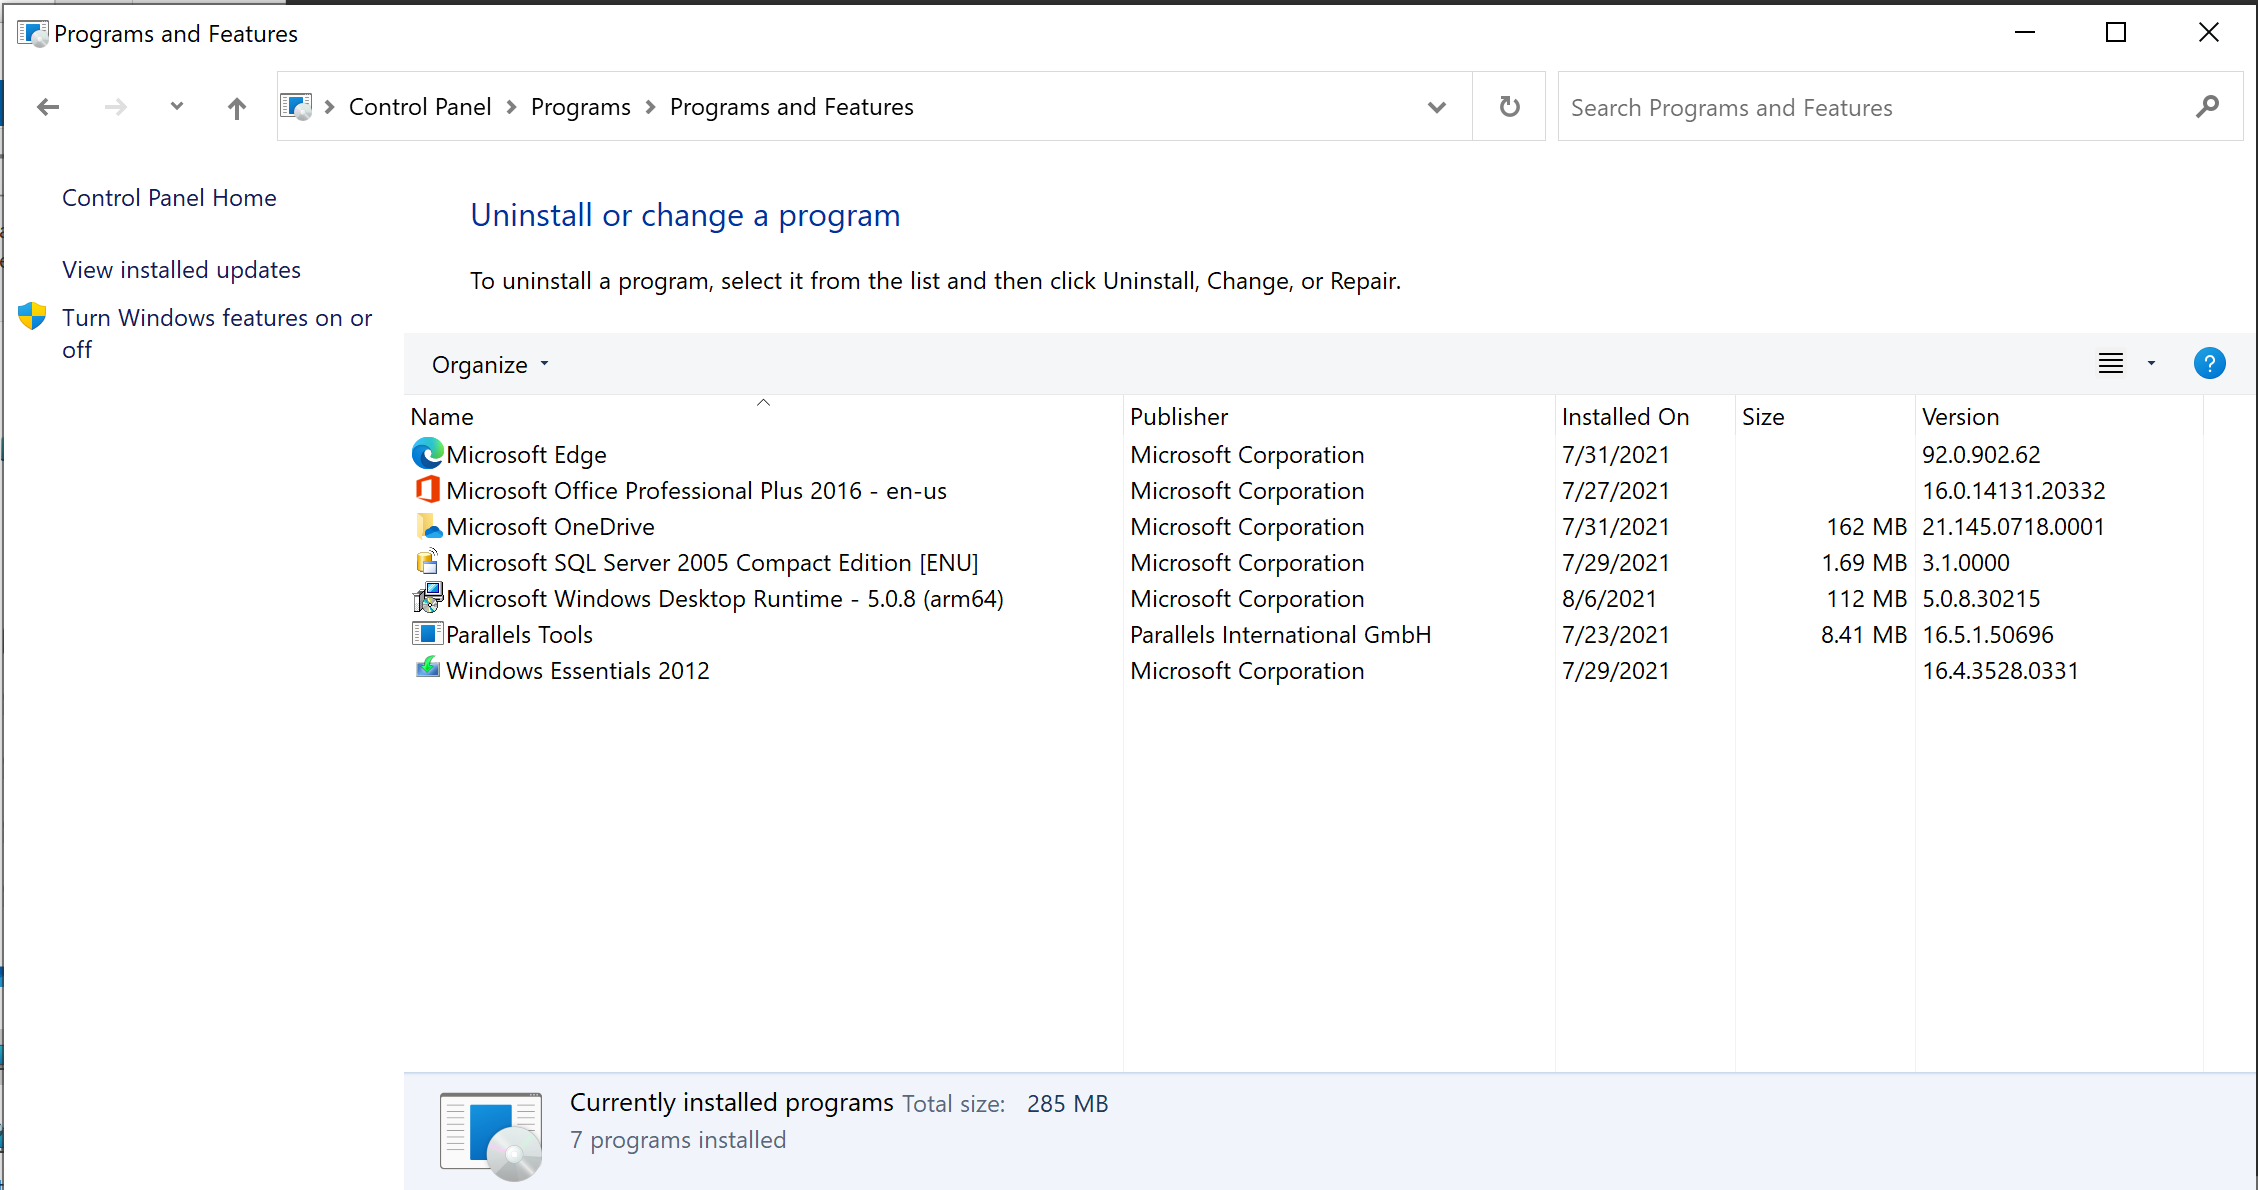Click the refresh address bar button
Image resolution: width=2258 pixels, height=1190 pixels.
pyautogui.click(x=1509, y=107)
